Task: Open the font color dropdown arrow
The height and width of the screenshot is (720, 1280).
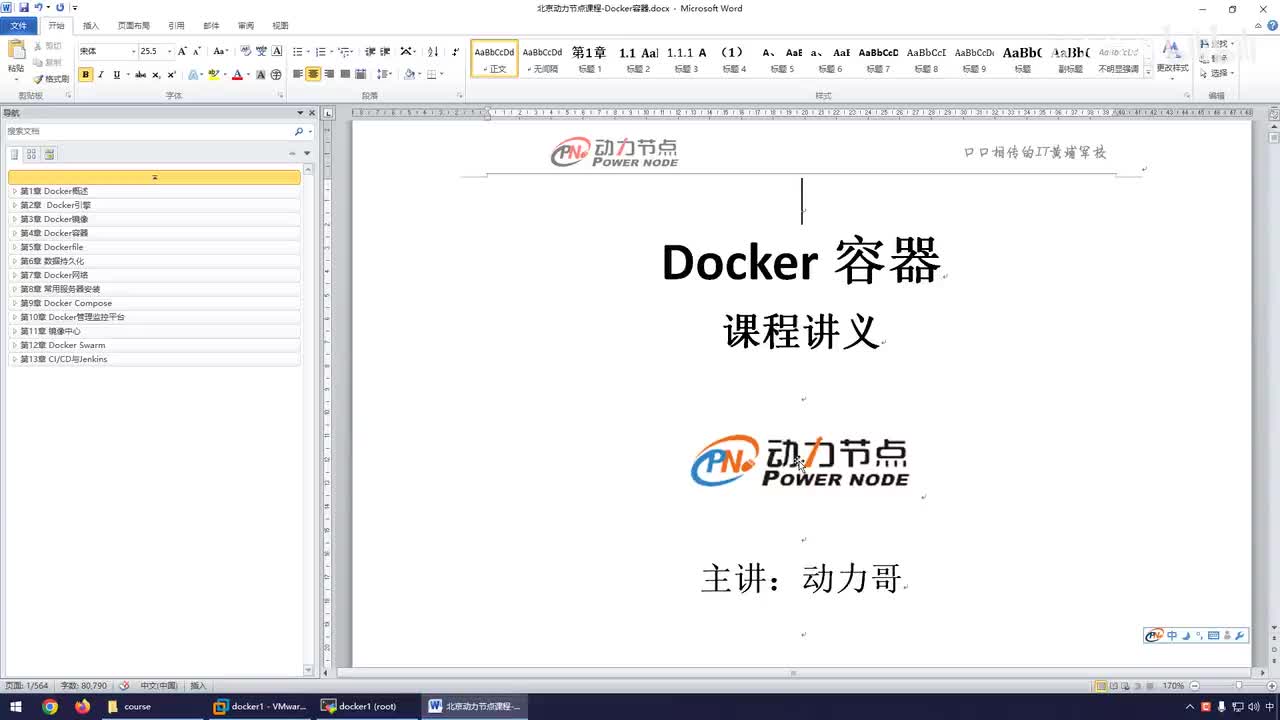Action: point(247,74)
